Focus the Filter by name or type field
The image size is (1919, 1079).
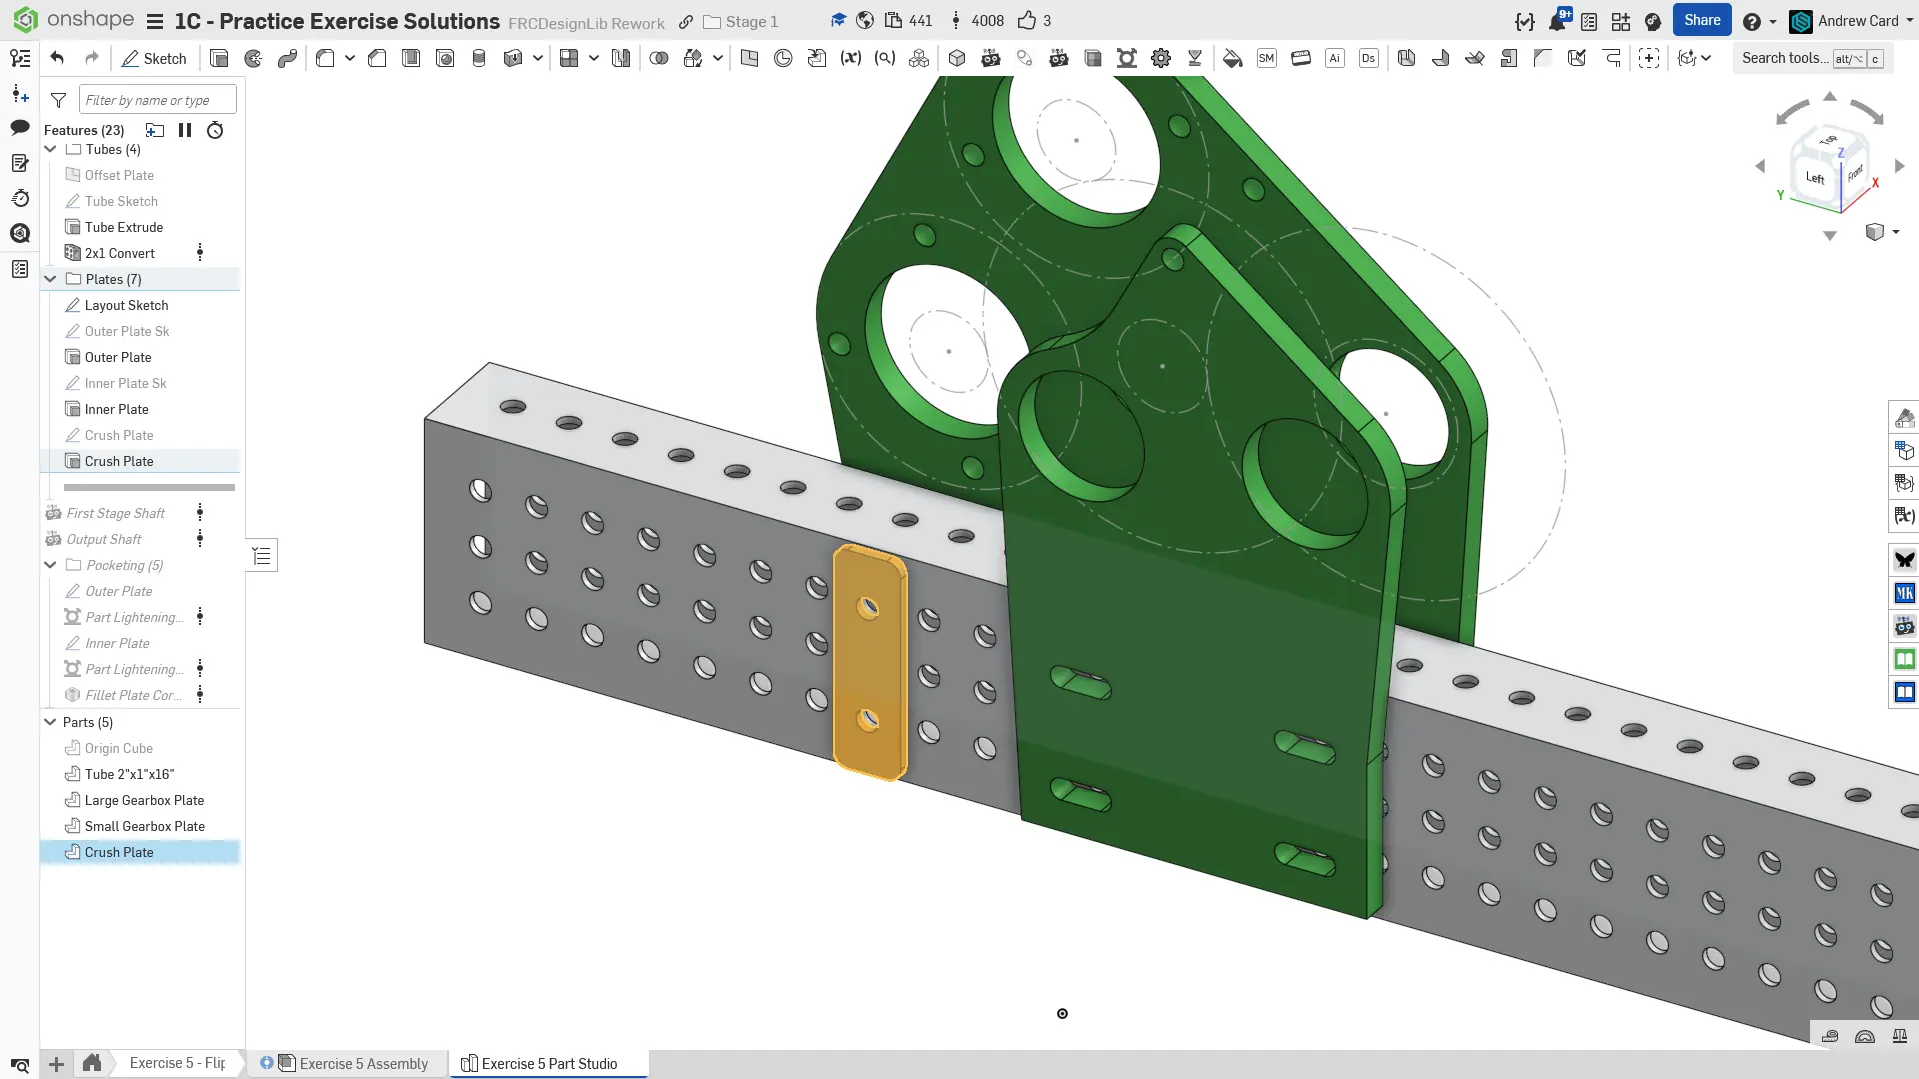pos(157,100)
